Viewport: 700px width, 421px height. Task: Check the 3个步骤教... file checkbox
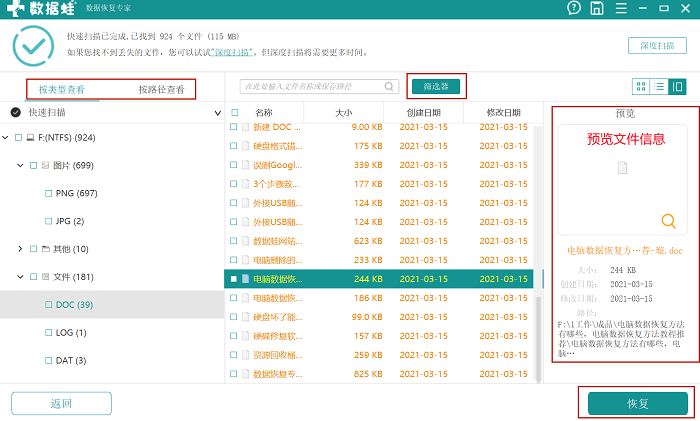click(x=233, y=184)
